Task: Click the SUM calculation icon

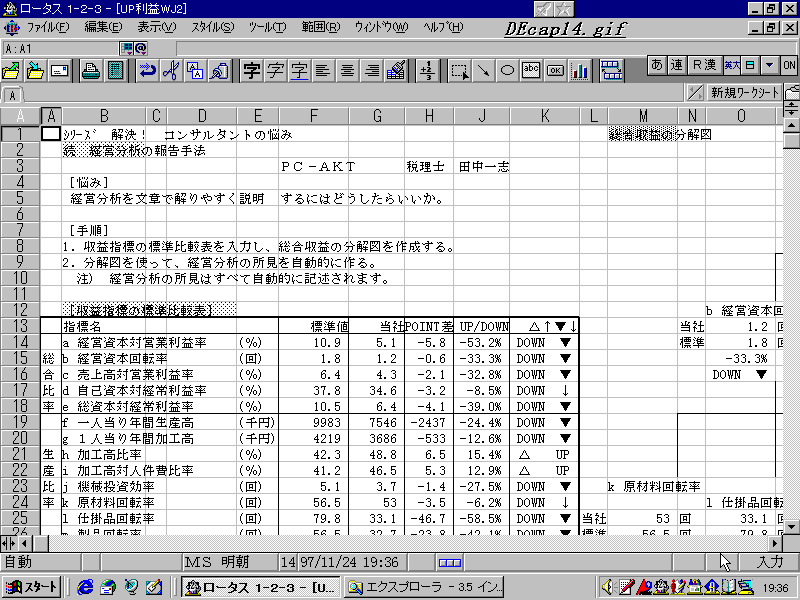Action: [427, 70]
